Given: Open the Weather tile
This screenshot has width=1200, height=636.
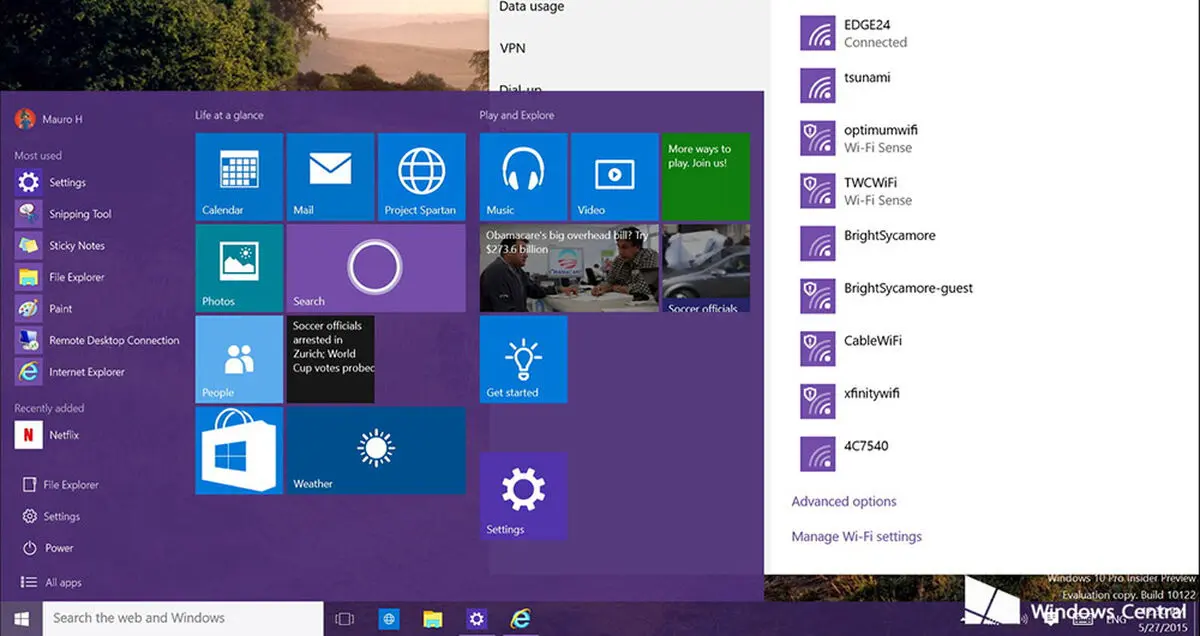Looking at the screenshot, I should coord(376,450).
